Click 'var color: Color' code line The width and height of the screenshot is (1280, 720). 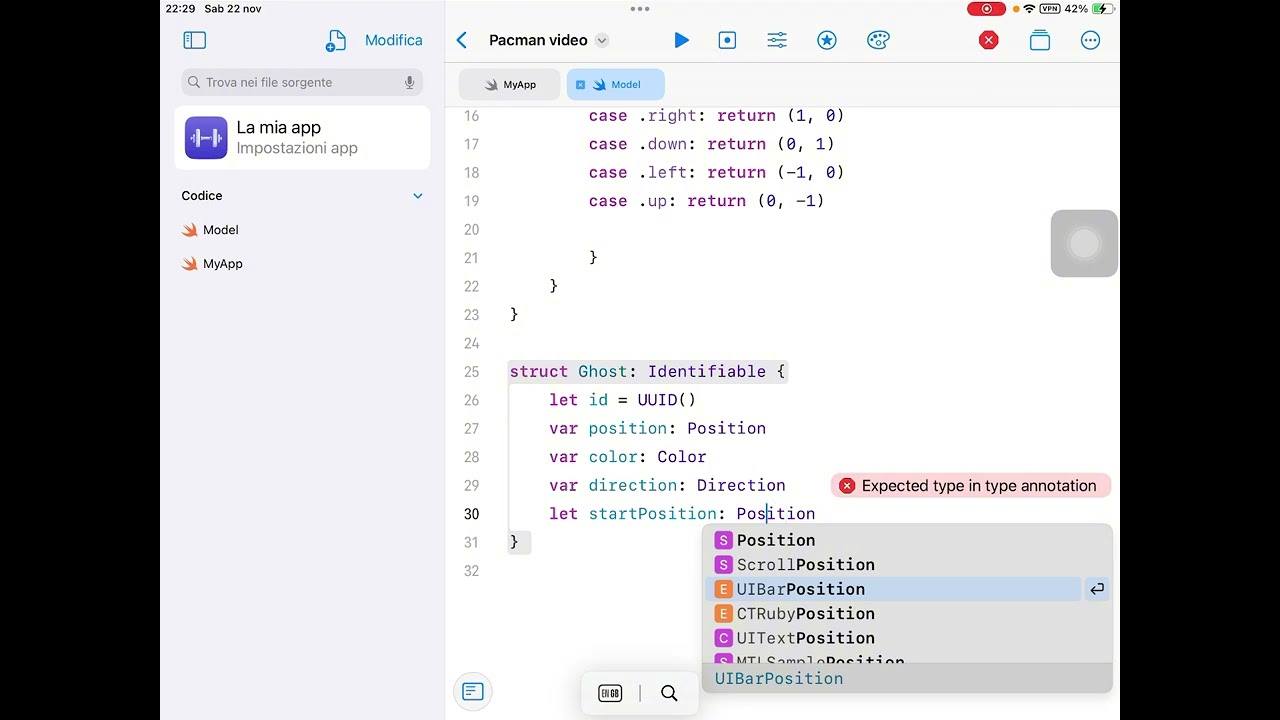point(628,457)
